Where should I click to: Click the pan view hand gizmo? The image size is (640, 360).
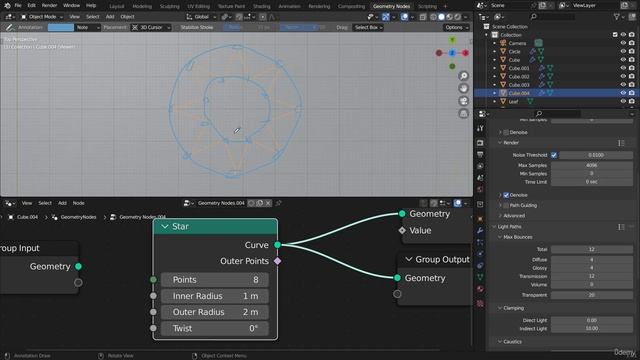(463, 89)
